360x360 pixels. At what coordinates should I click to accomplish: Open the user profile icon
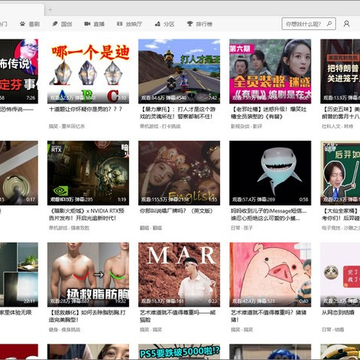[347, 24]
